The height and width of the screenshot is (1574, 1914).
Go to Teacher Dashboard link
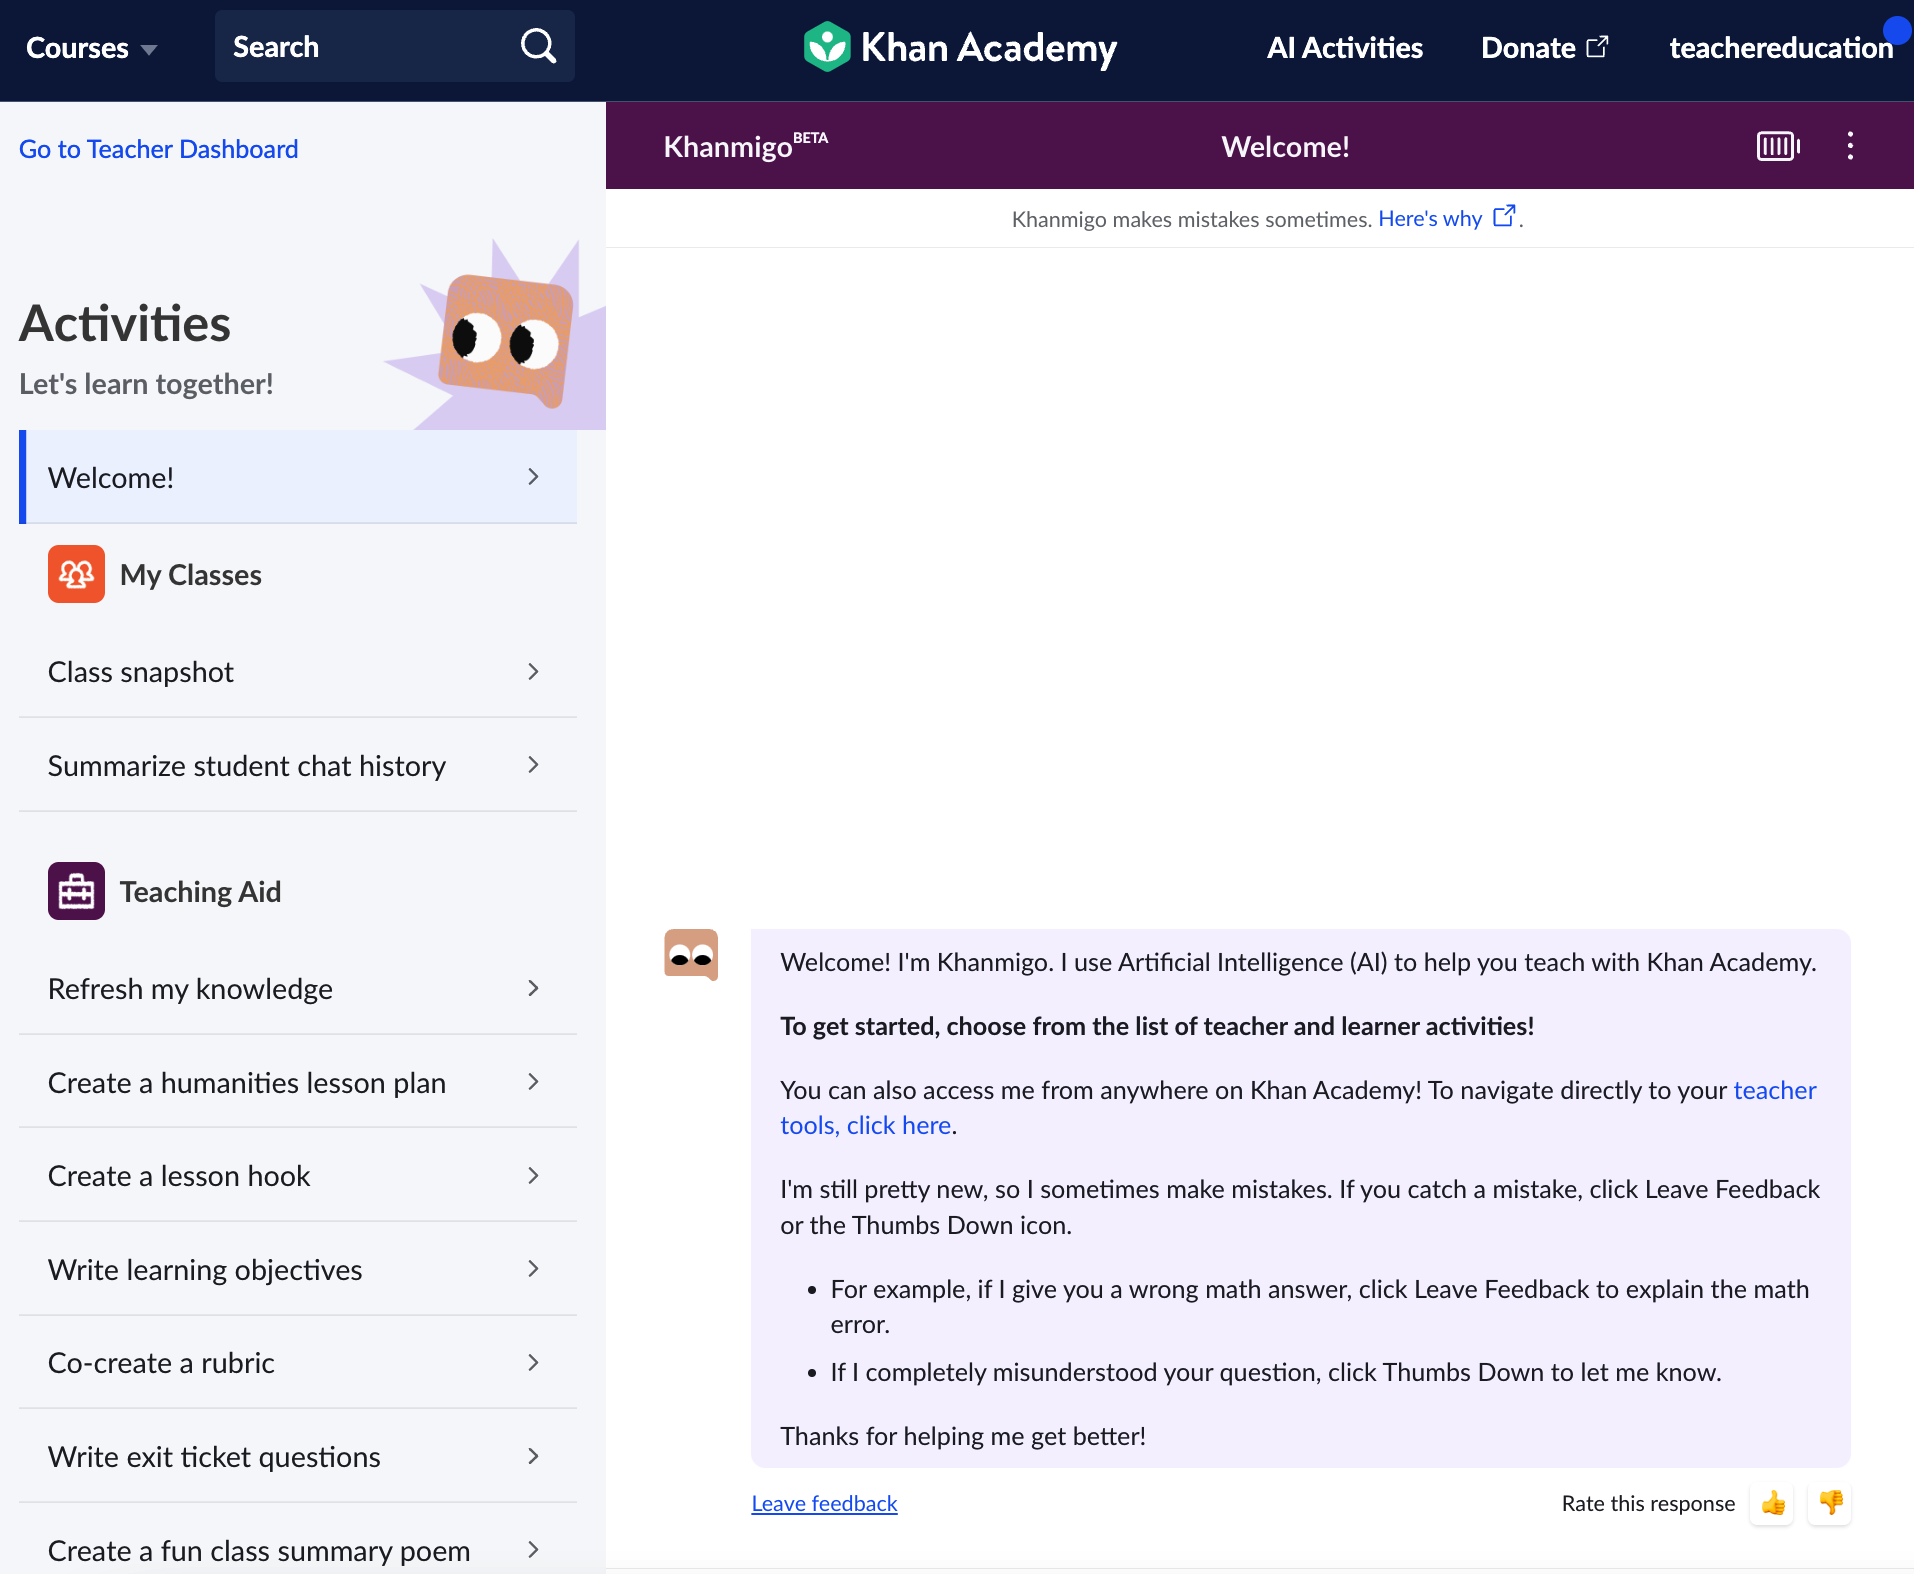pos(158,149)
